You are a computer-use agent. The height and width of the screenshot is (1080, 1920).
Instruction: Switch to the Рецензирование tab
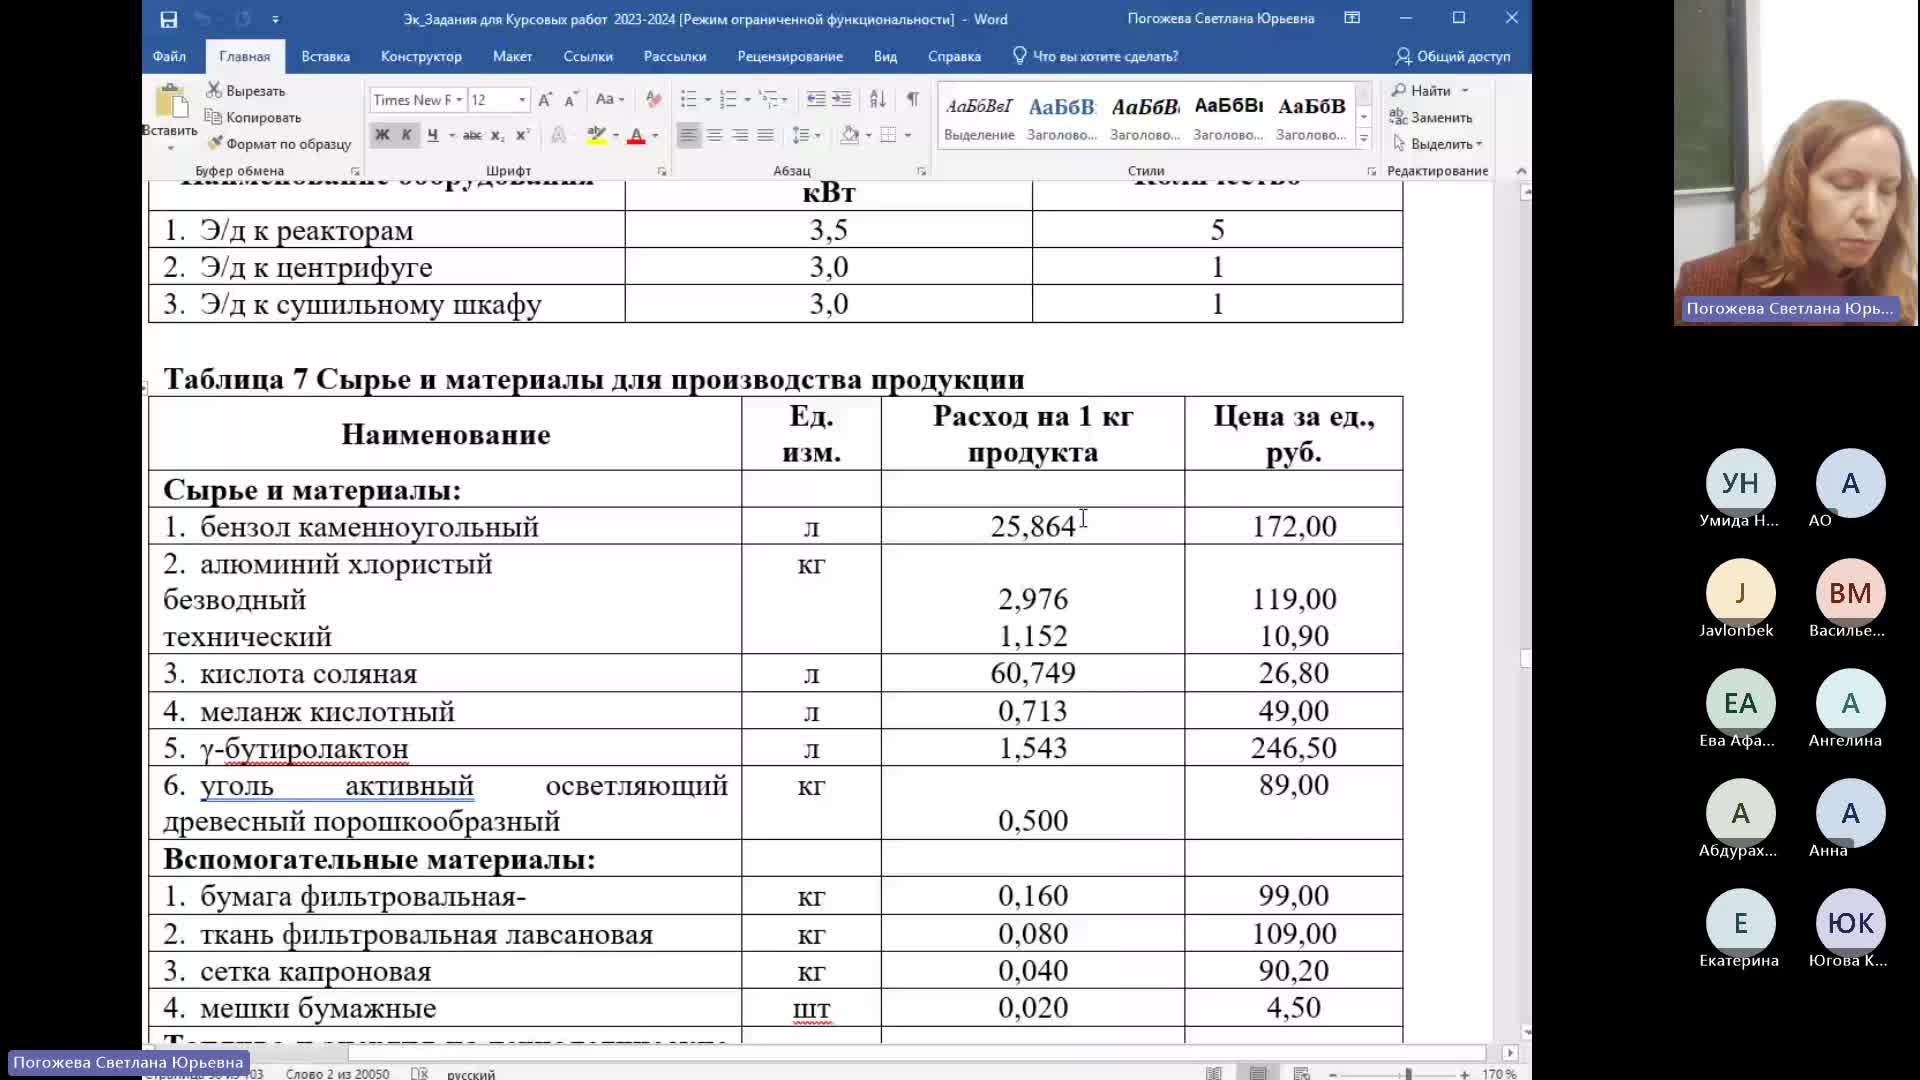click(x=790, y=56)
